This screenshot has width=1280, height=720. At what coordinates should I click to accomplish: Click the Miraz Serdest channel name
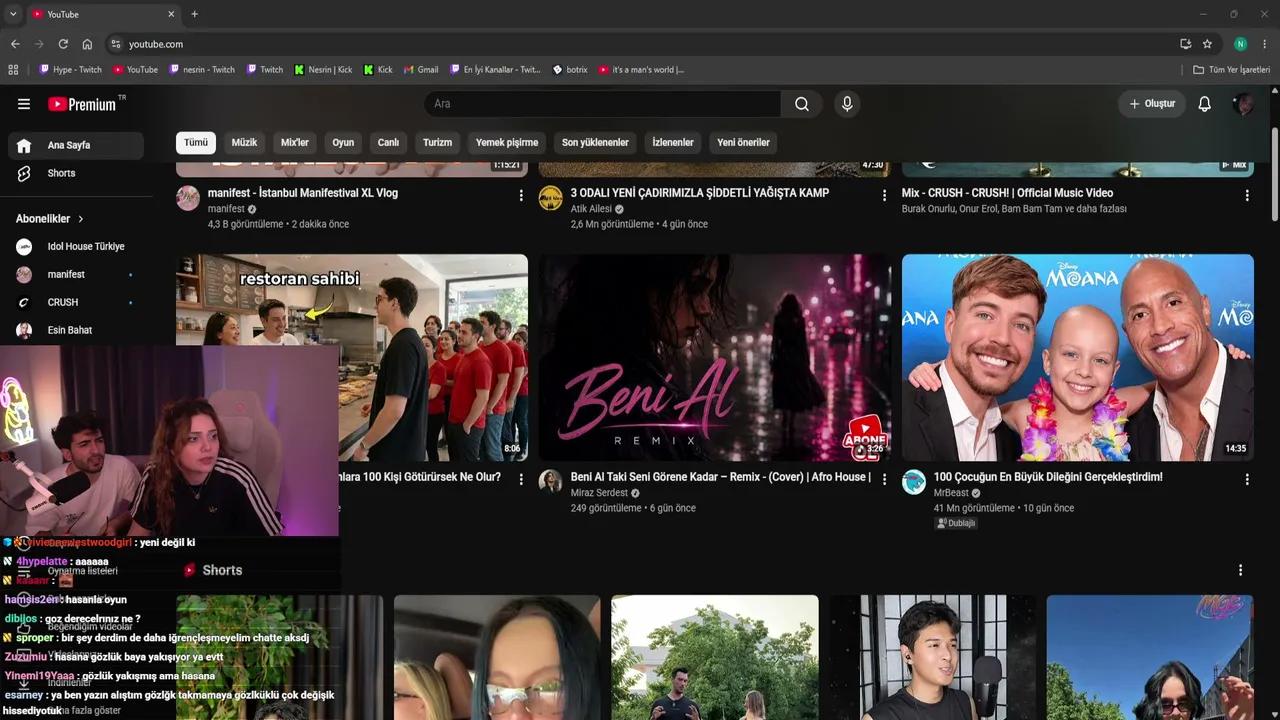pos(599,493)
